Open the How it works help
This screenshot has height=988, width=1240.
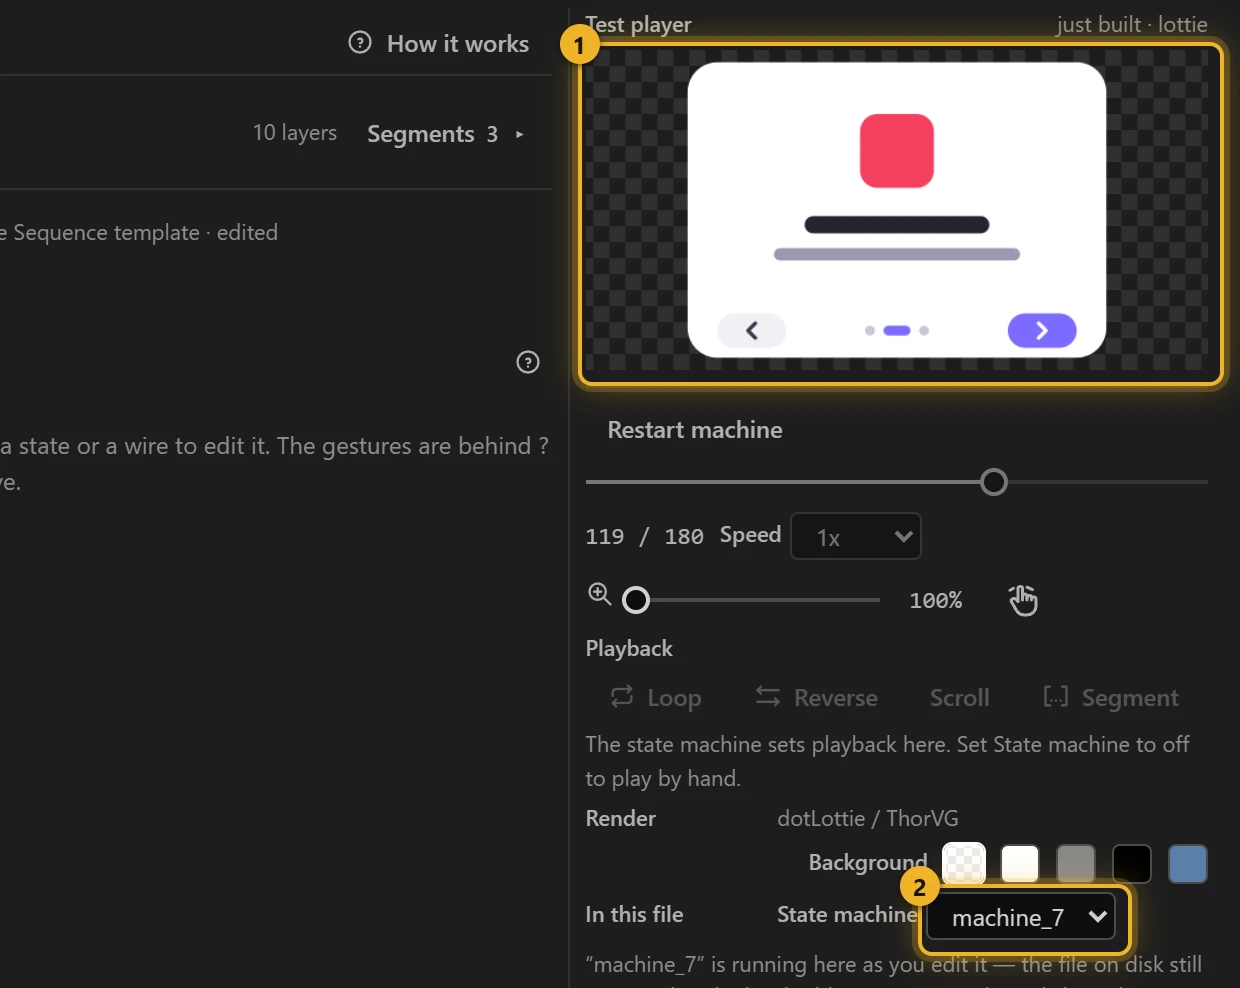(x=439, y=44)
